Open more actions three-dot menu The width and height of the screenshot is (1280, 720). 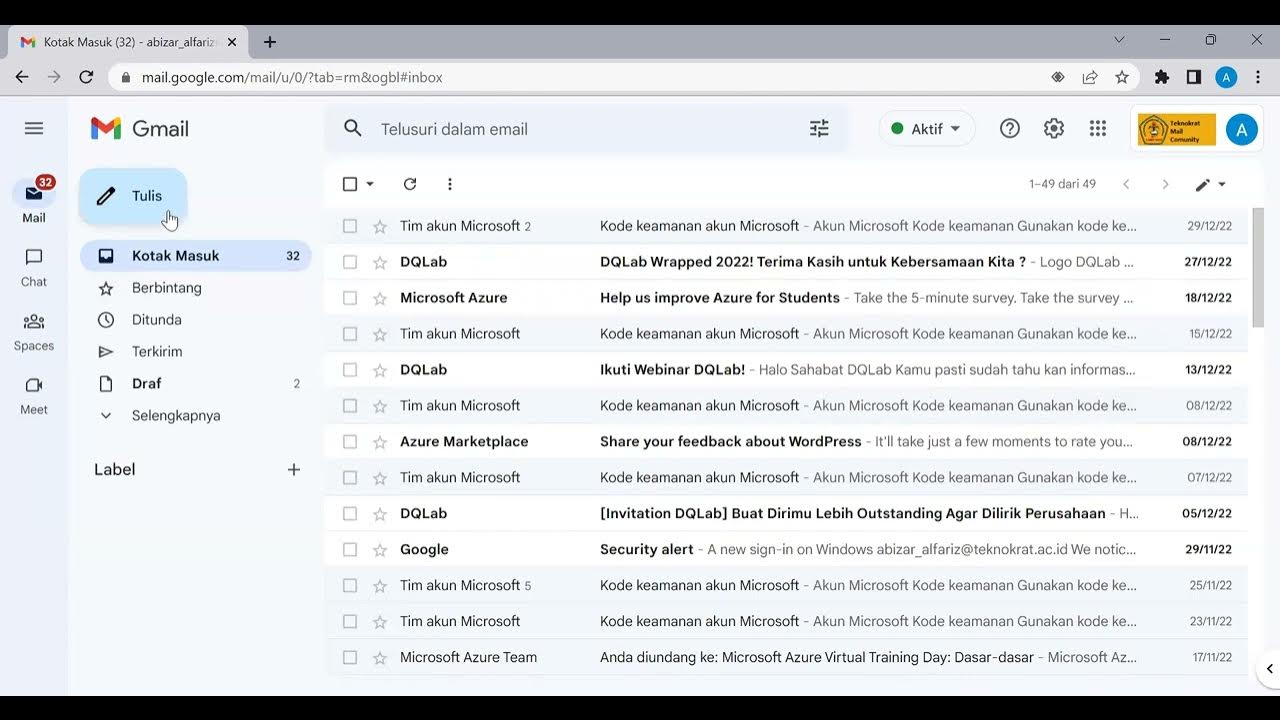450,184
